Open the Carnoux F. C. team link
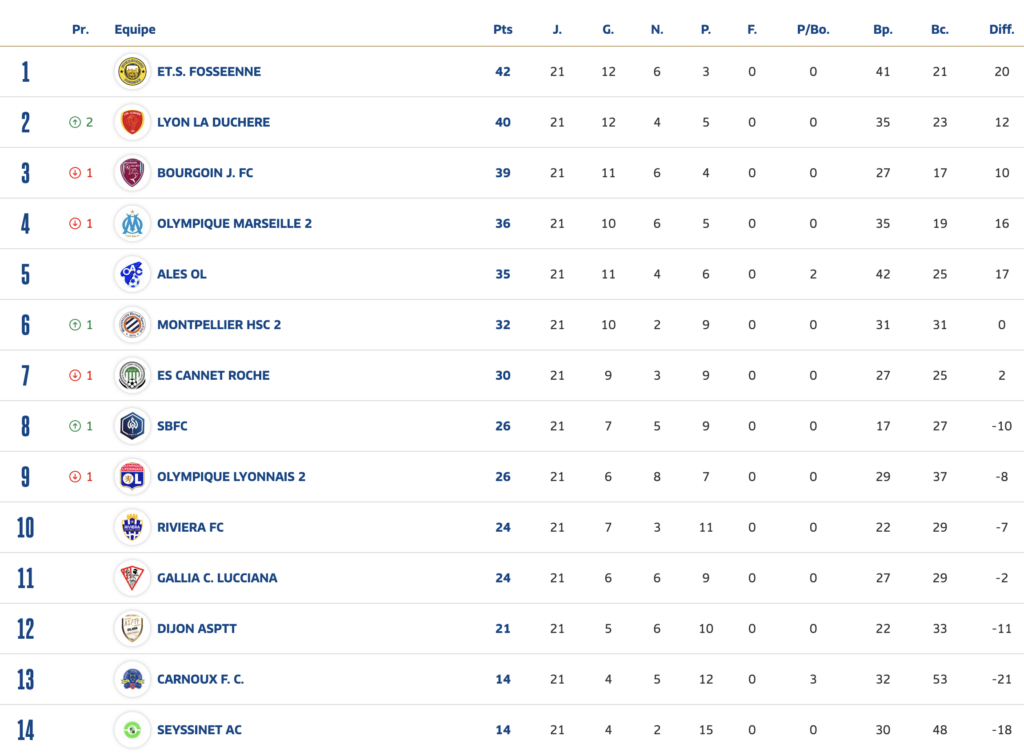Screen dimensions: 1024x756 pos(200,679)
